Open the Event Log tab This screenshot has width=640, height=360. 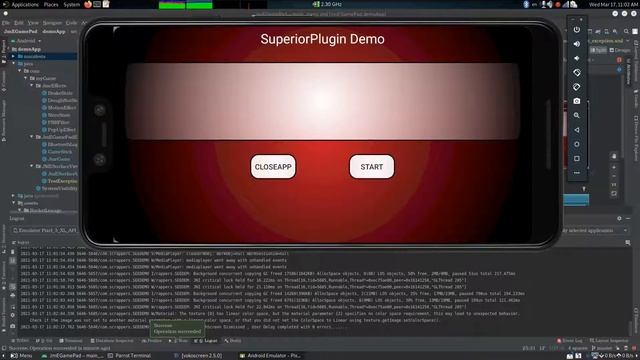[x=570, y=340]
